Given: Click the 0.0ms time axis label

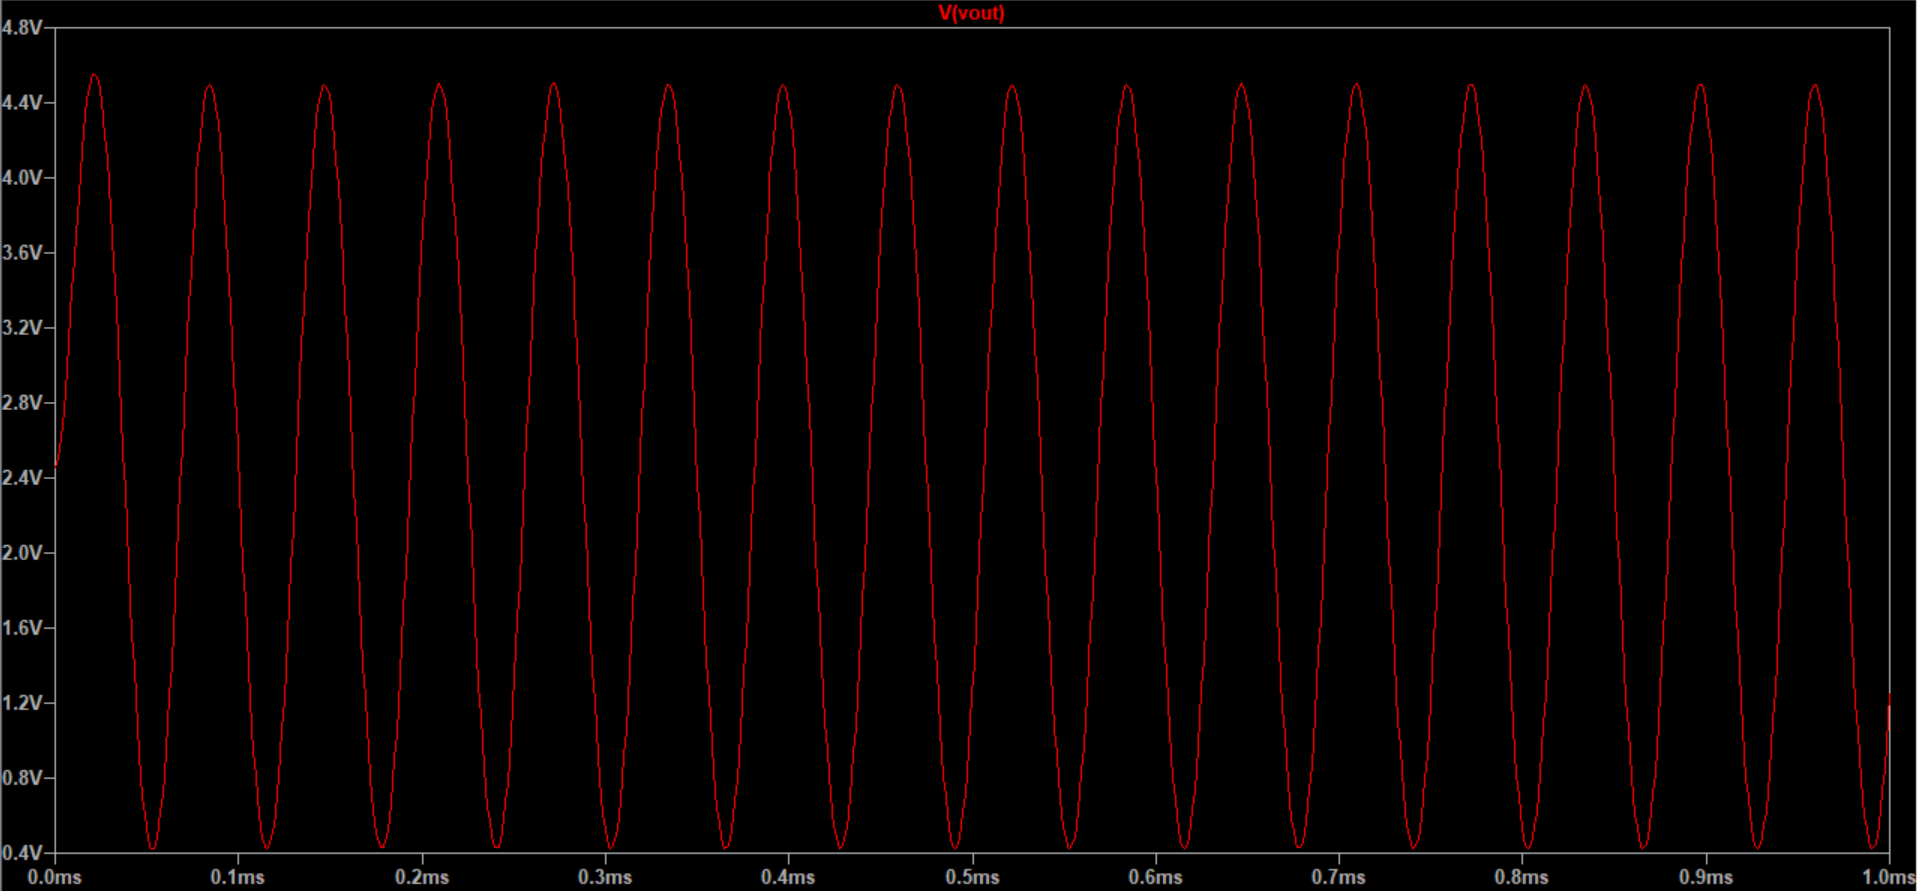Looking at the screenshot, I should click(55, 877).
